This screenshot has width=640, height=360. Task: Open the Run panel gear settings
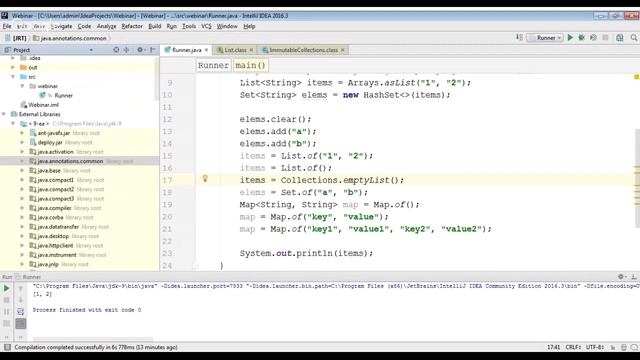tap(621, 277)
